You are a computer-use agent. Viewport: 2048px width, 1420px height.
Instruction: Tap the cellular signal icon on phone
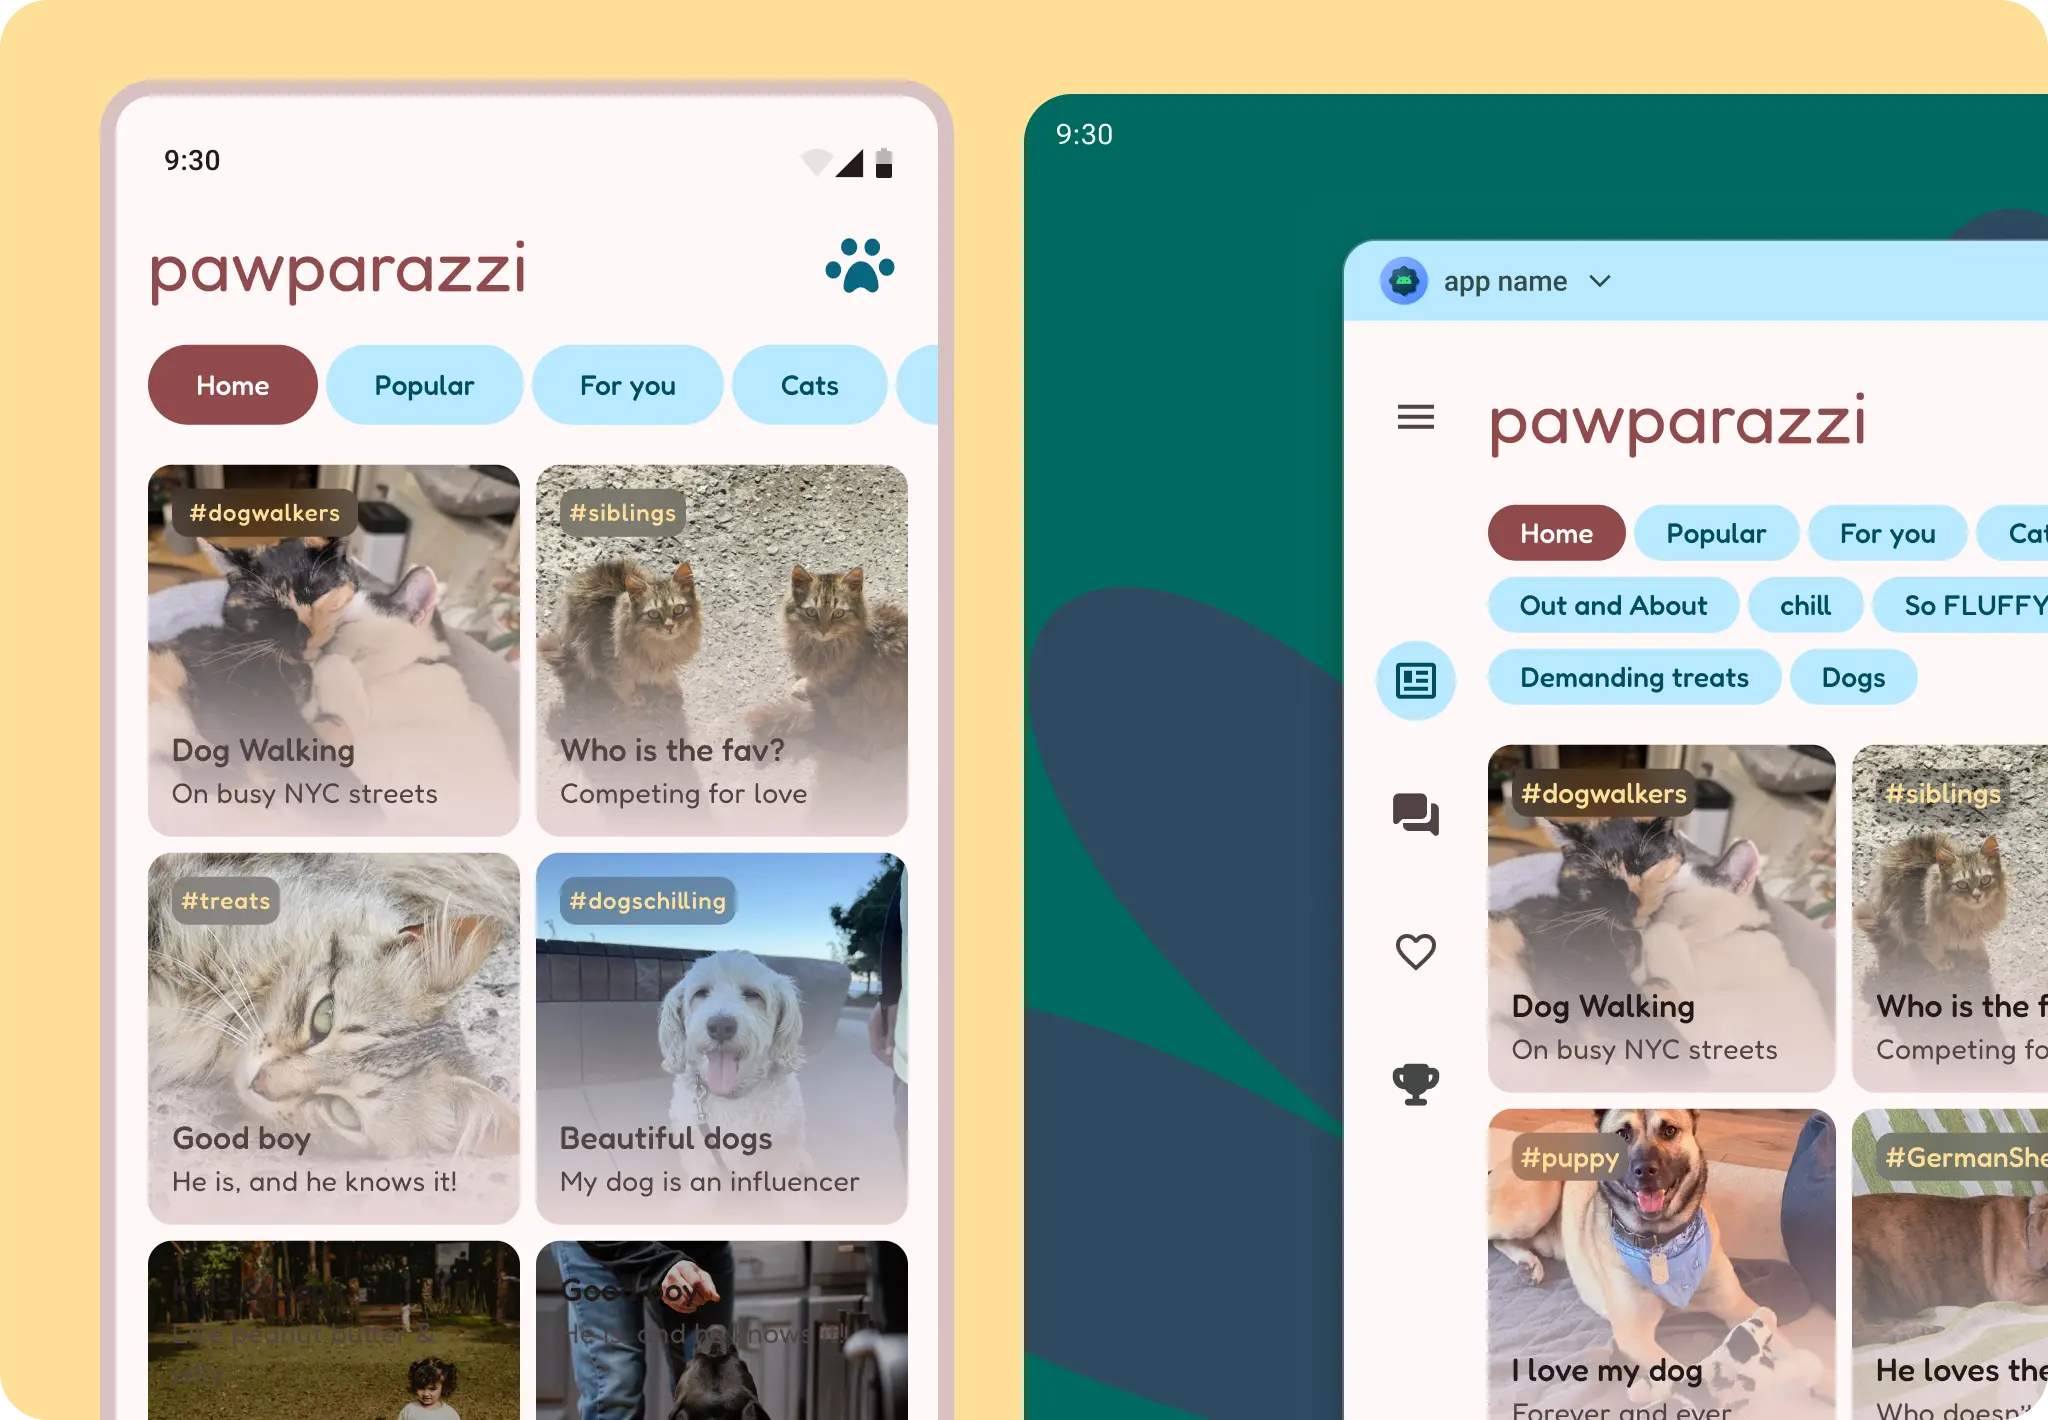(x=850, y=163)
